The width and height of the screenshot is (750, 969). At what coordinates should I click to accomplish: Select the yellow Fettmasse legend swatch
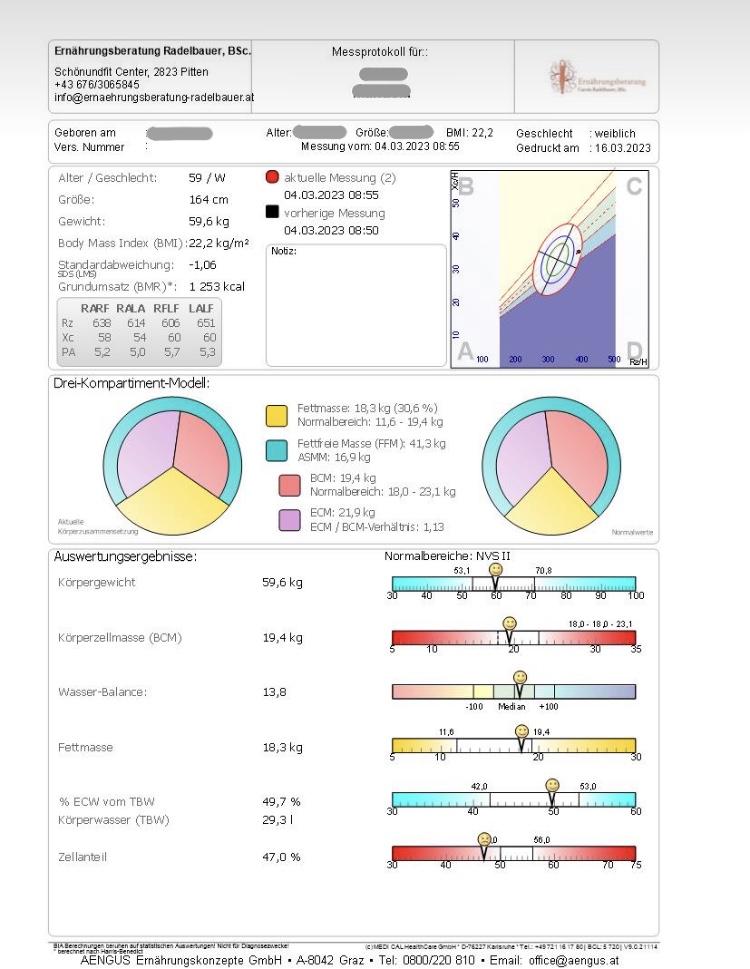coord(277,415)
